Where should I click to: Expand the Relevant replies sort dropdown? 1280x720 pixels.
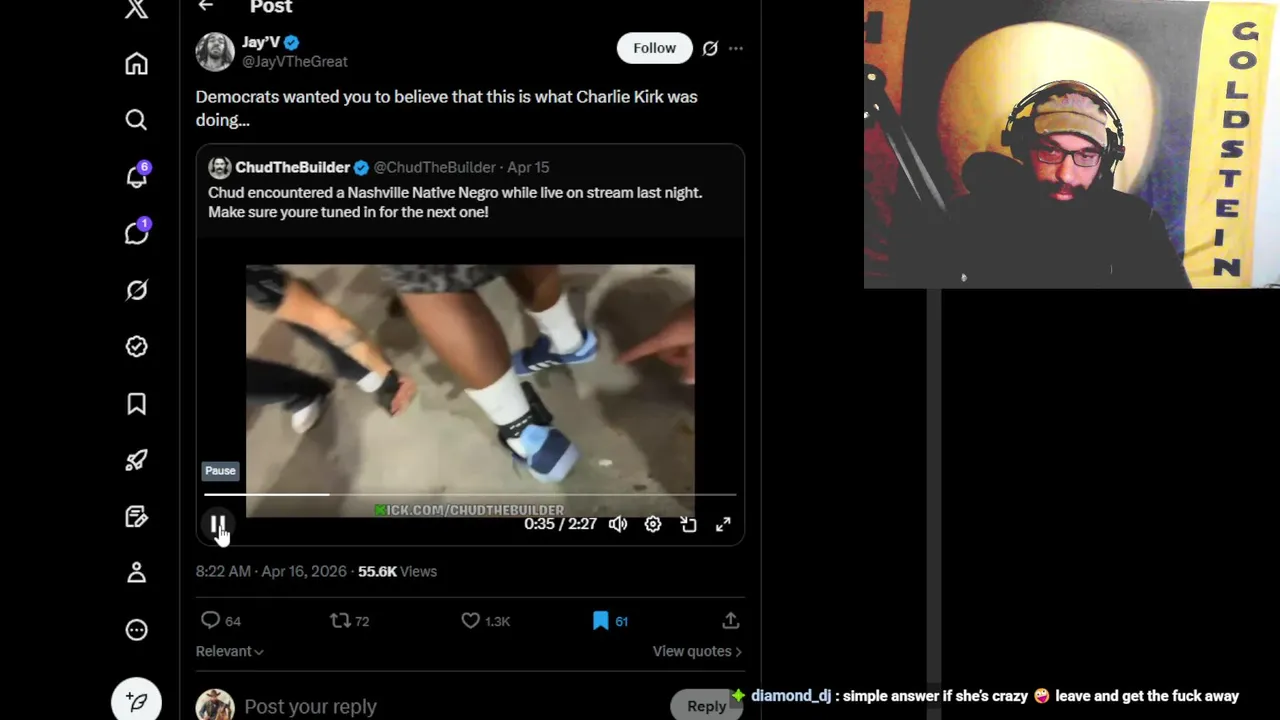(230, 651)
